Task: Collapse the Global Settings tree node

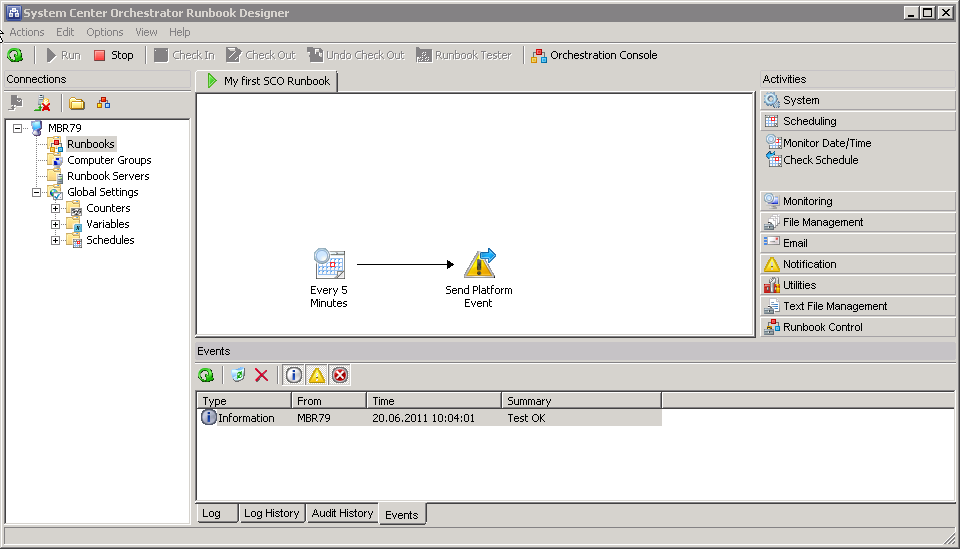Action: (x=37, y=192)
